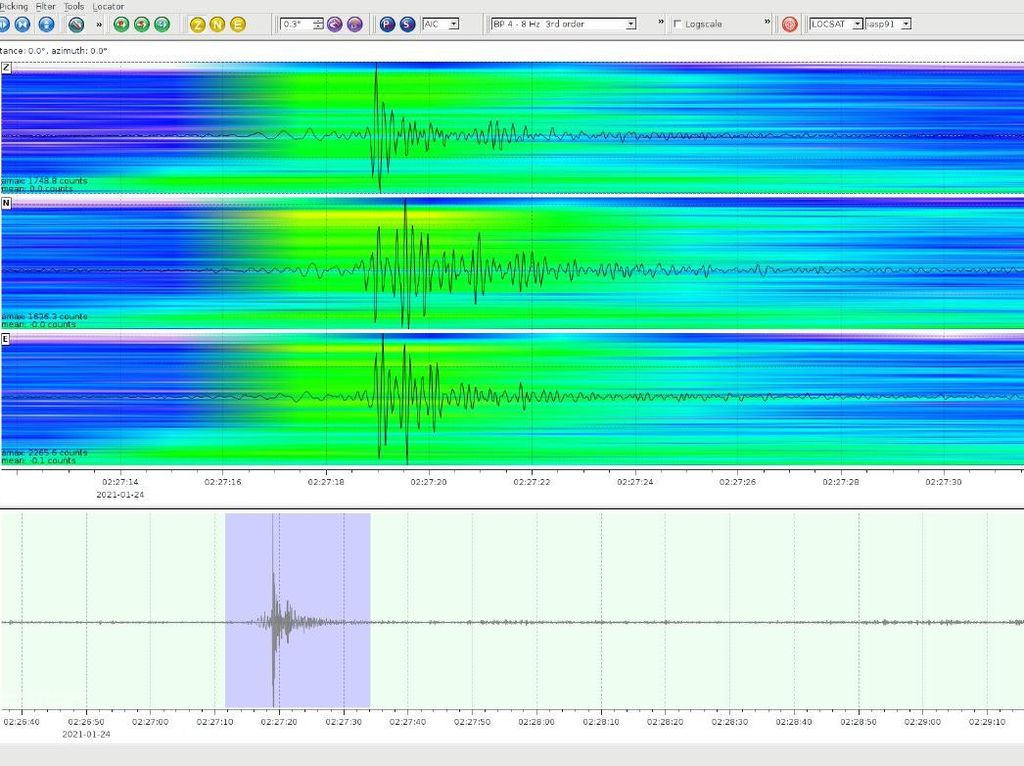This screenshot has width=1024, height=766.
Task: Click the blue up-arrow round icon
Action: coord(46,24)
